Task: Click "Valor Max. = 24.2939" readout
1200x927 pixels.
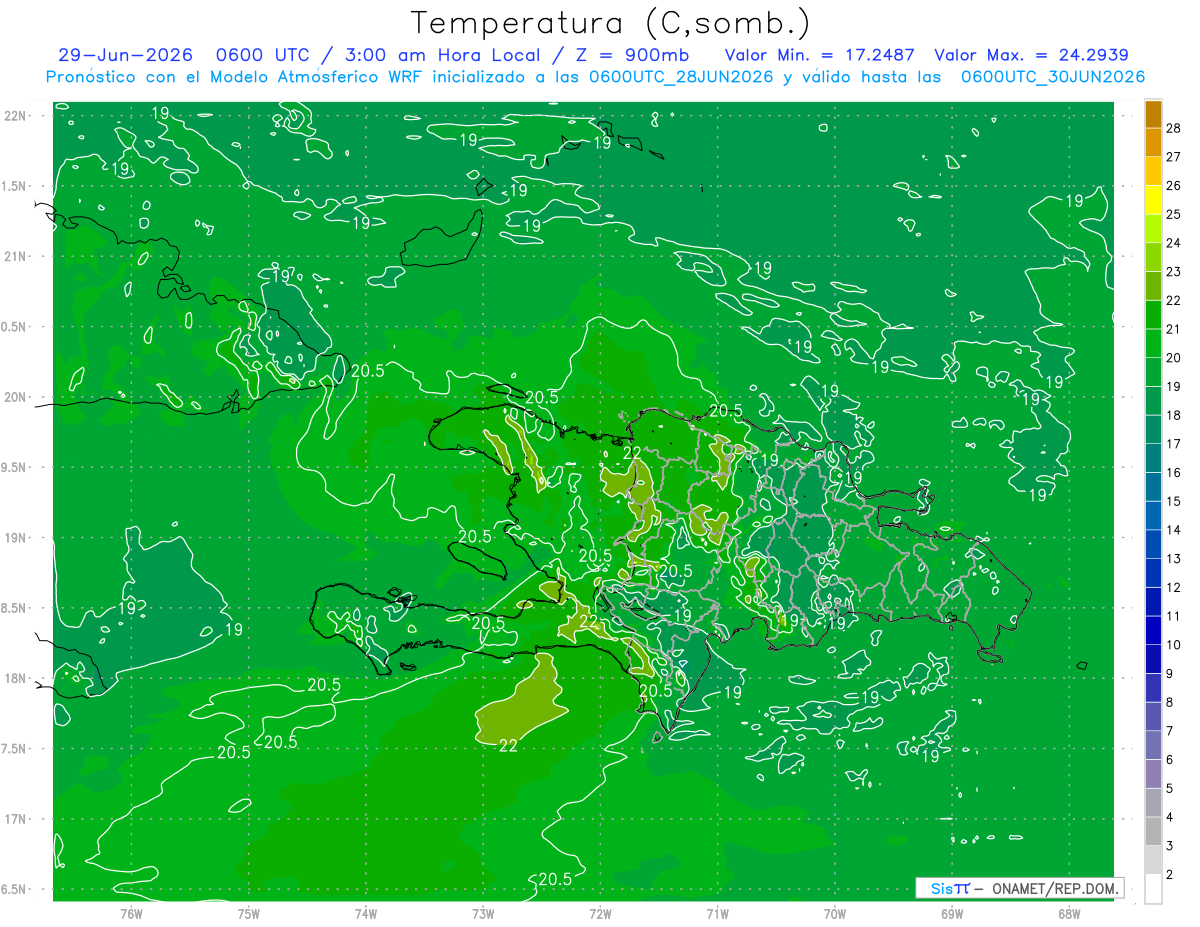Action: (1031, 55)
